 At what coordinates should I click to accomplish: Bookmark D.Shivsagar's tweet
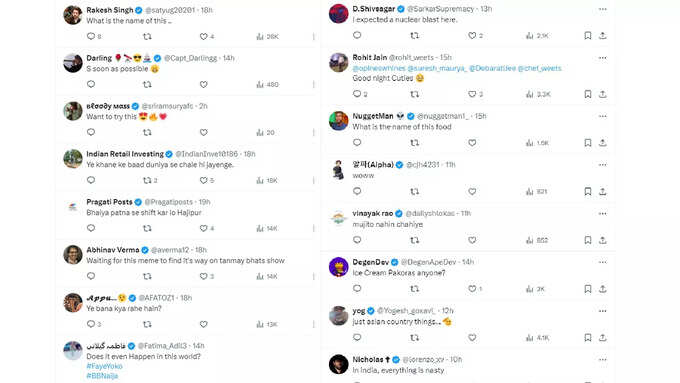(588, 36)
